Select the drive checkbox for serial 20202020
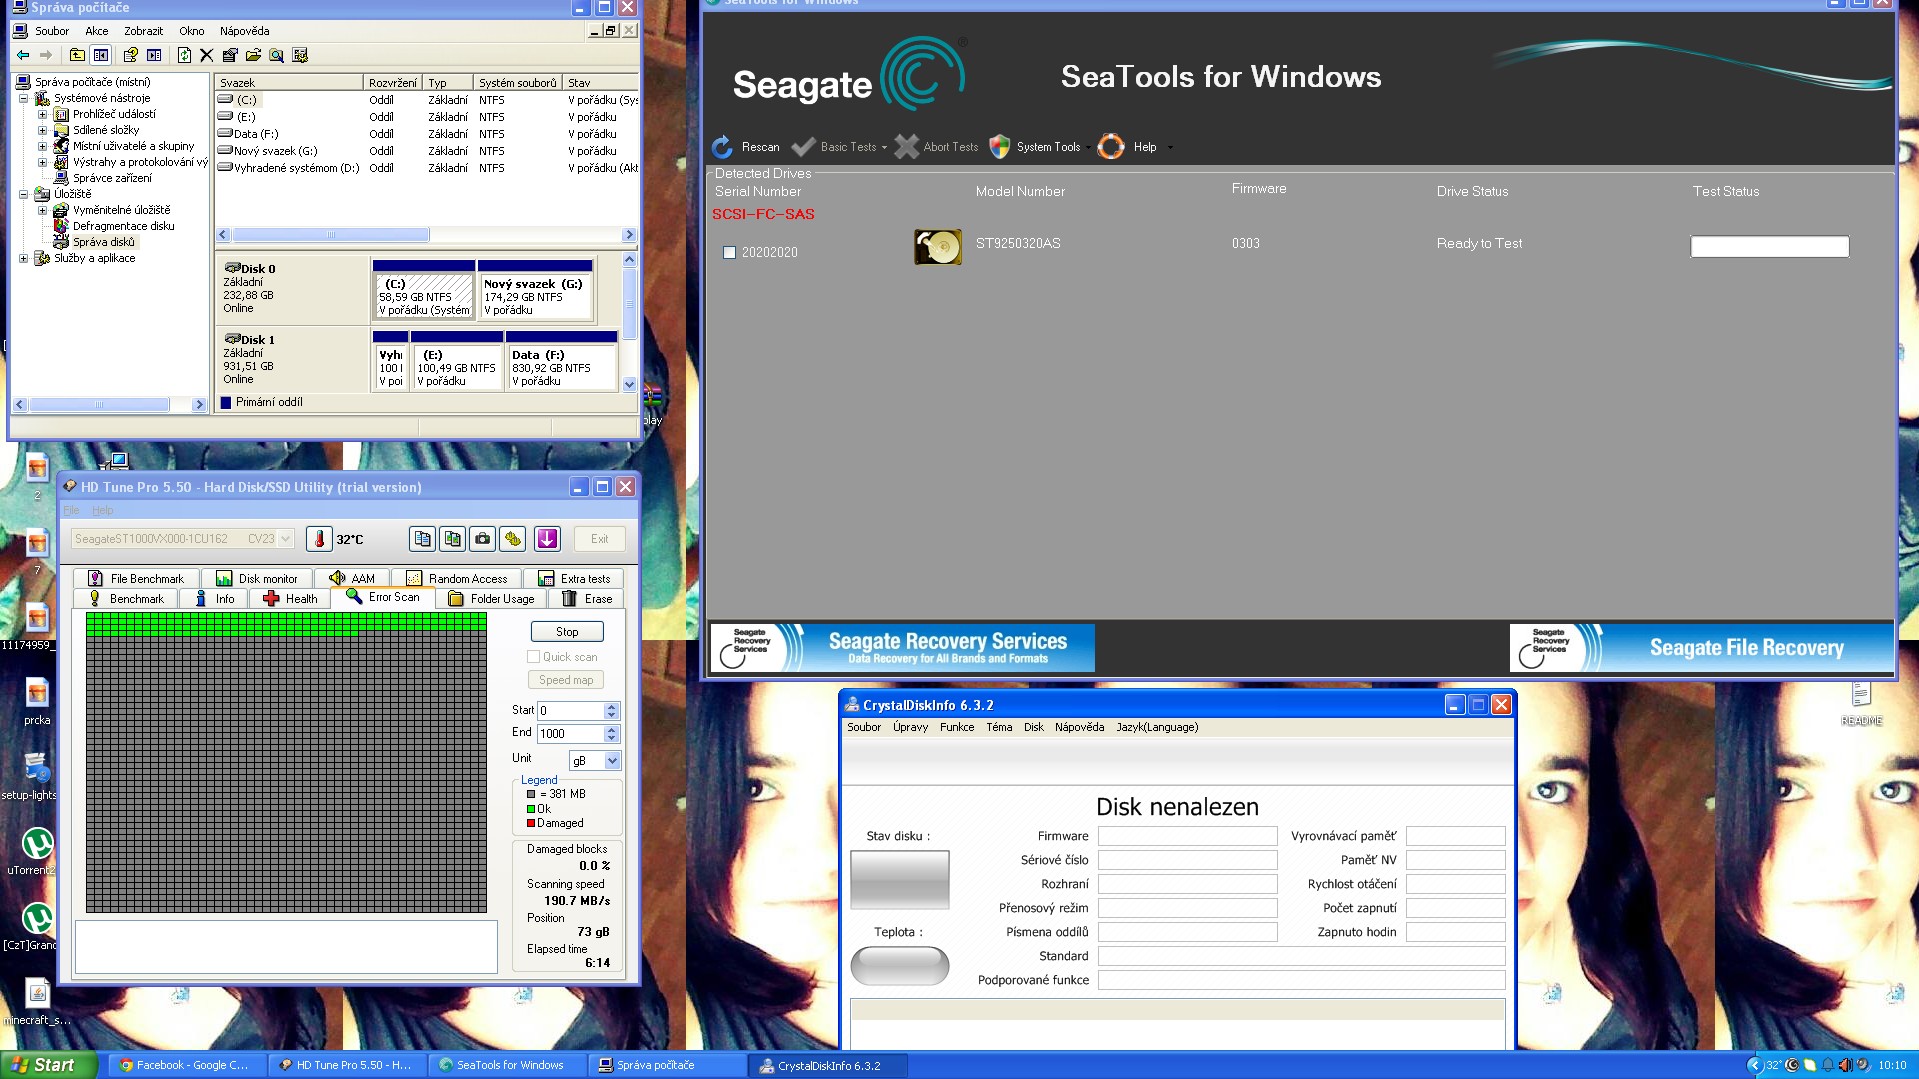 (x=729, y=253)
